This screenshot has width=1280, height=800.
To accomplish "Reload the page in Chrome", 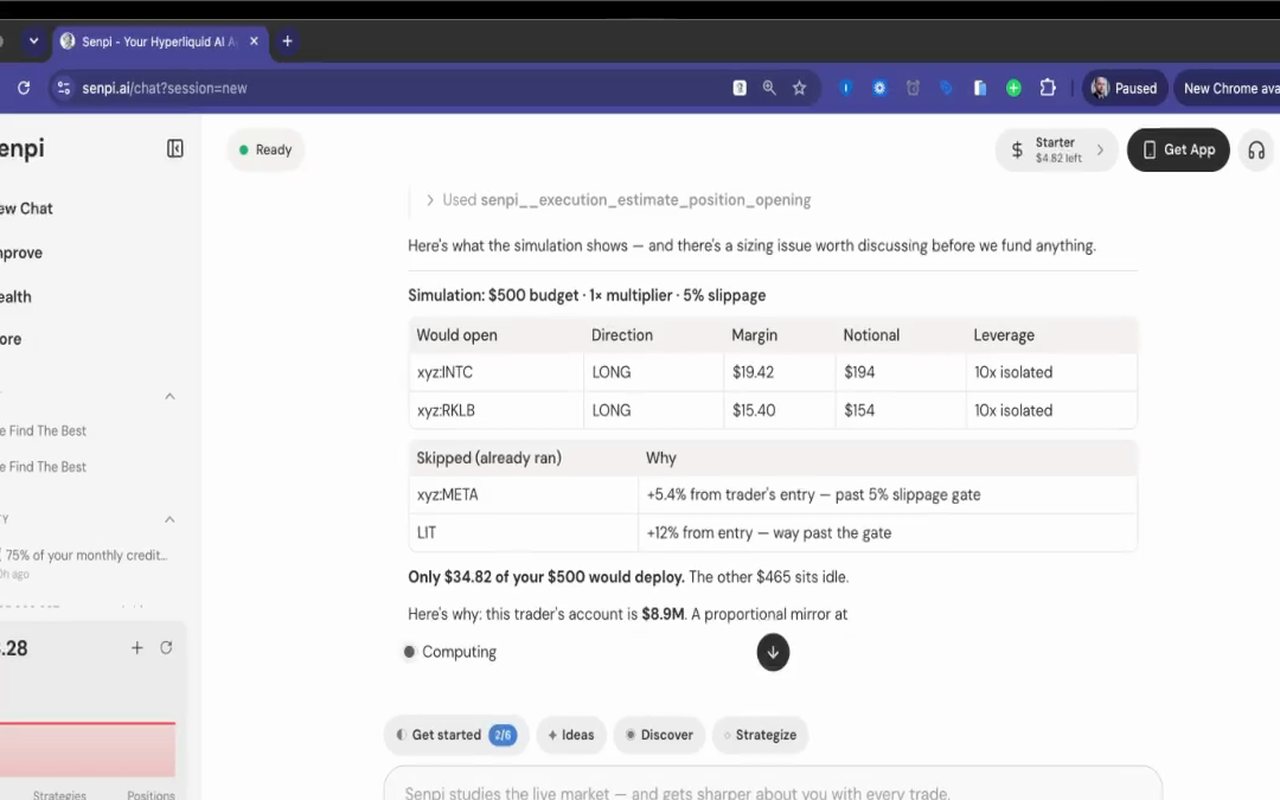I will [24, 88].
